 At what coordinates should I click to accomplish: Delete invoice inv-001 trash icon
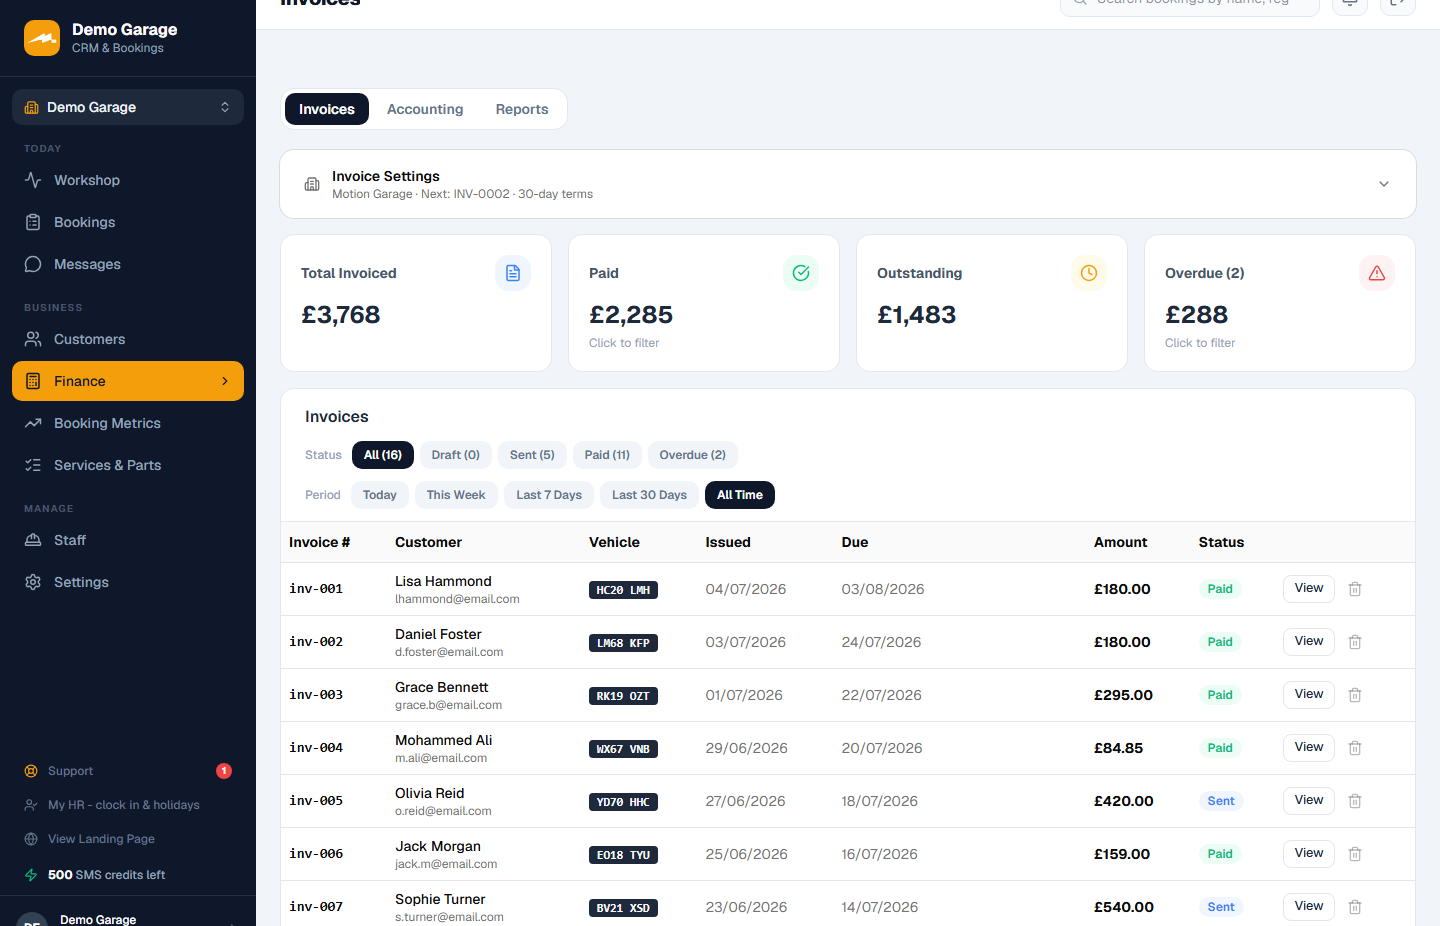tap(1355, 589)
